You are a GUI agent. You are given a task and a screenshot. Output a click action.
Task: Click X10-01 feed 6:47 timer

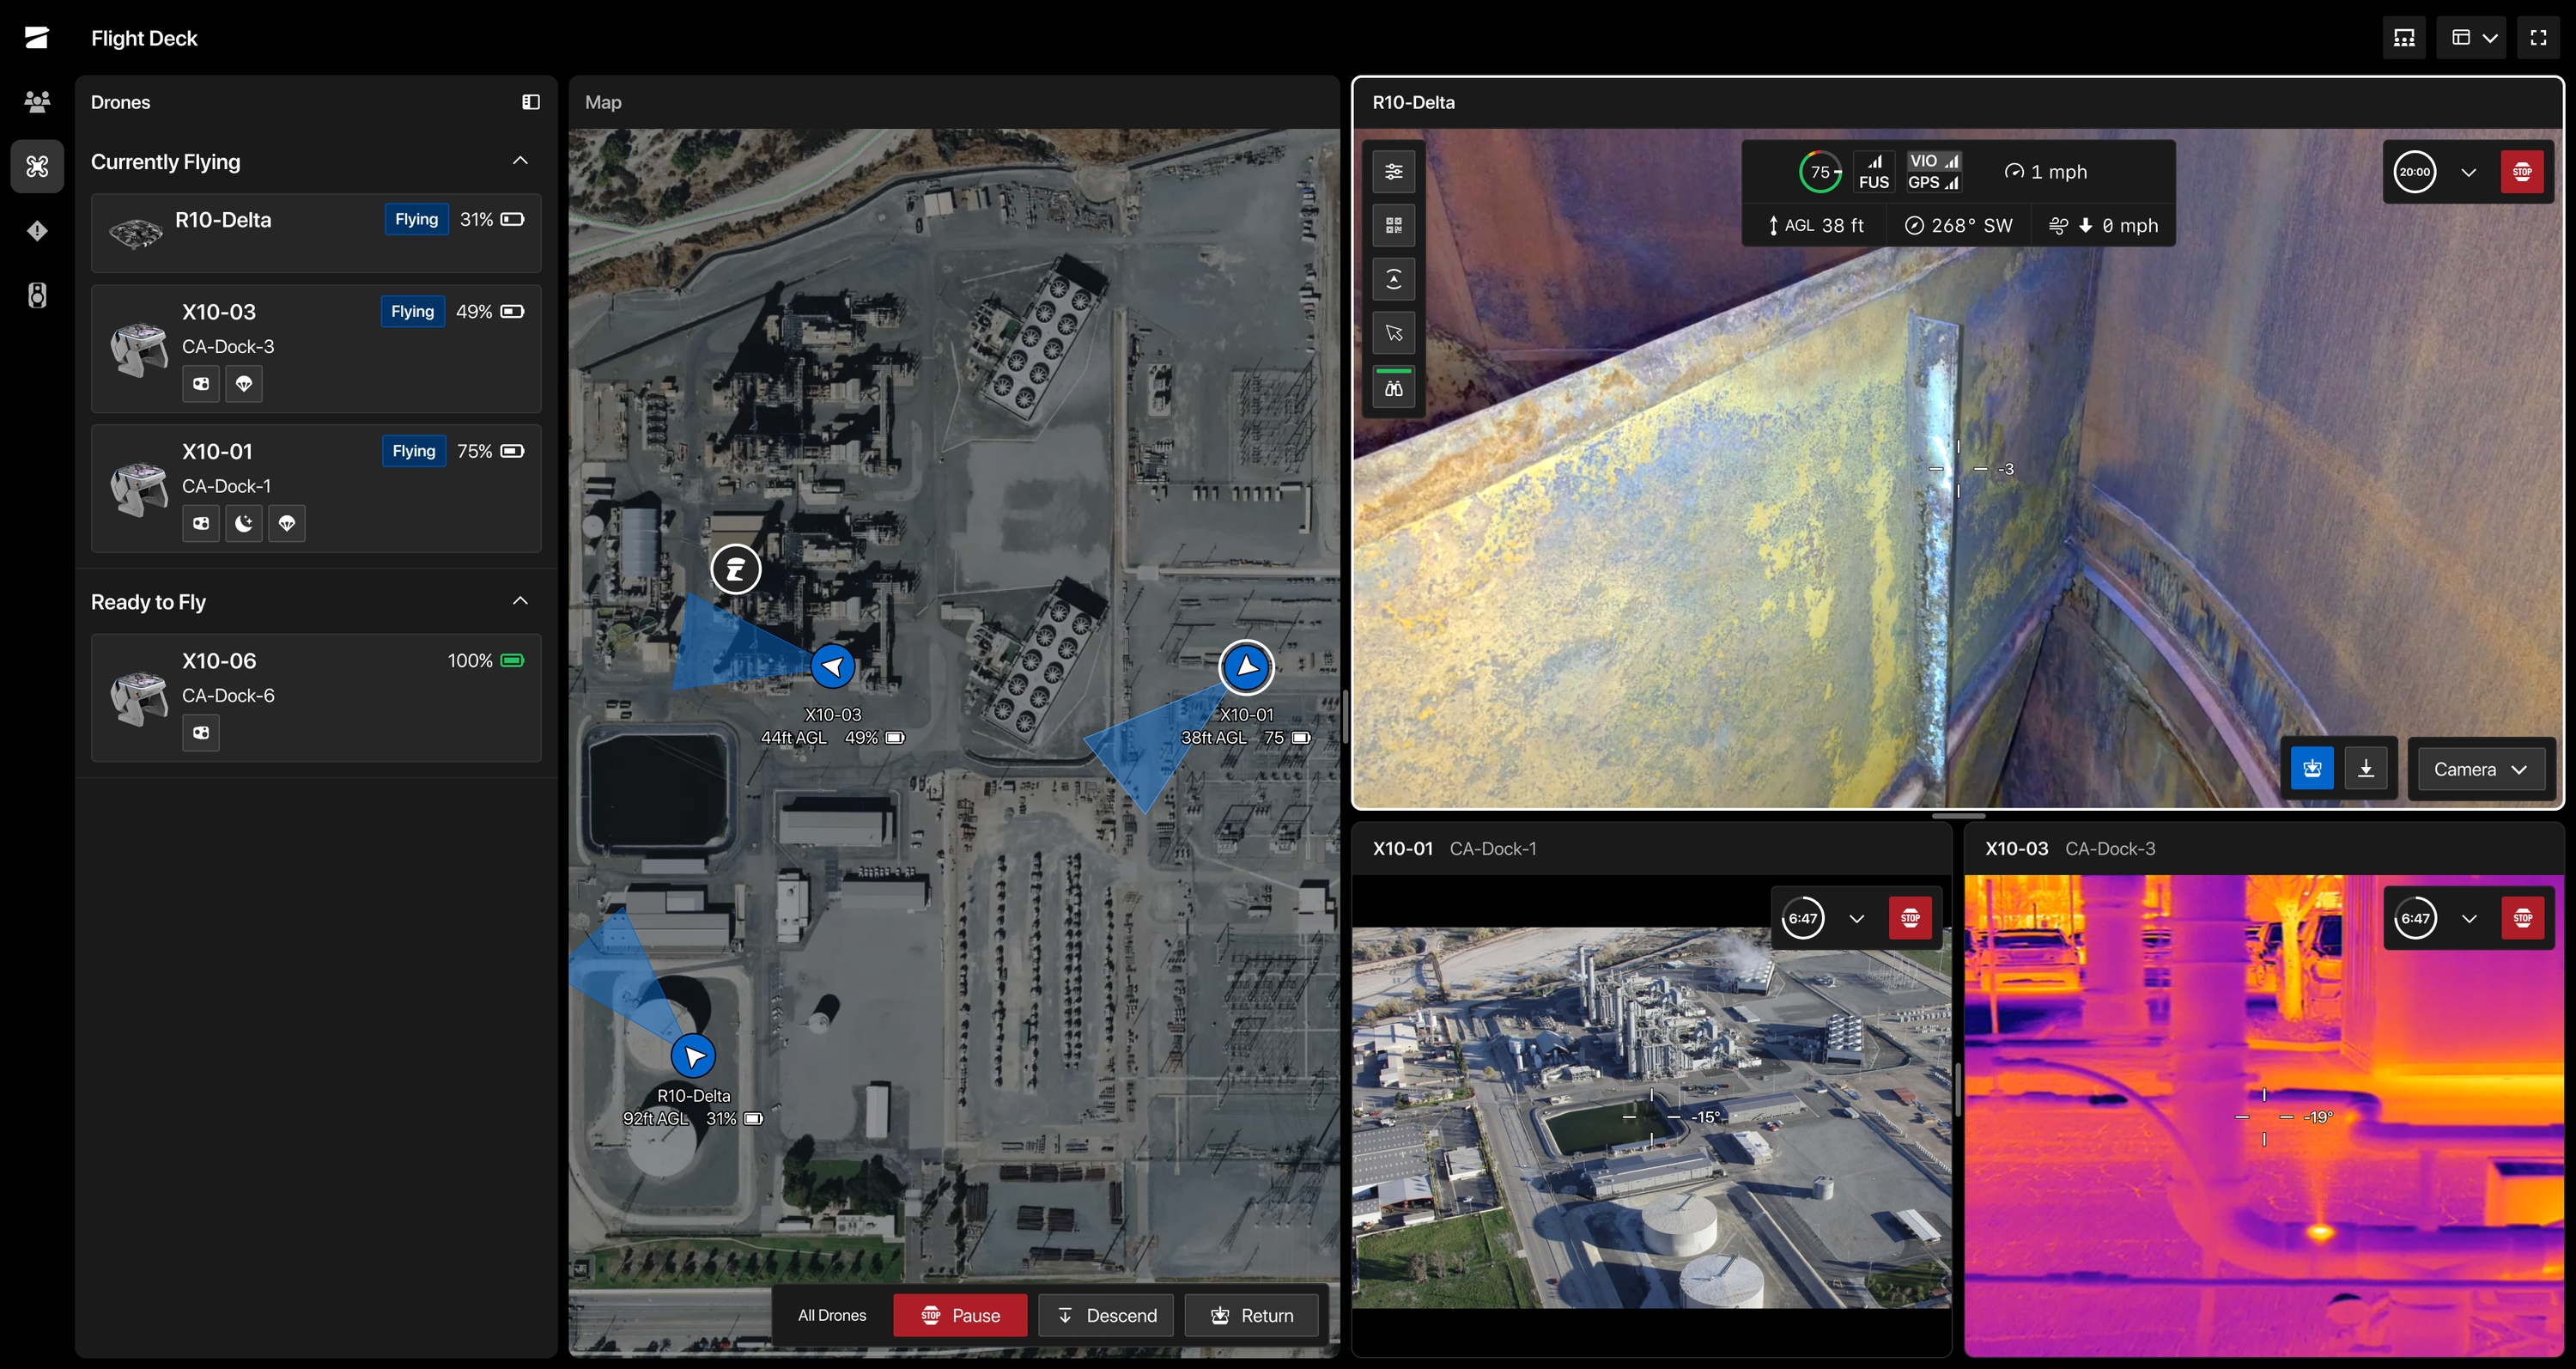point(1803,918)
